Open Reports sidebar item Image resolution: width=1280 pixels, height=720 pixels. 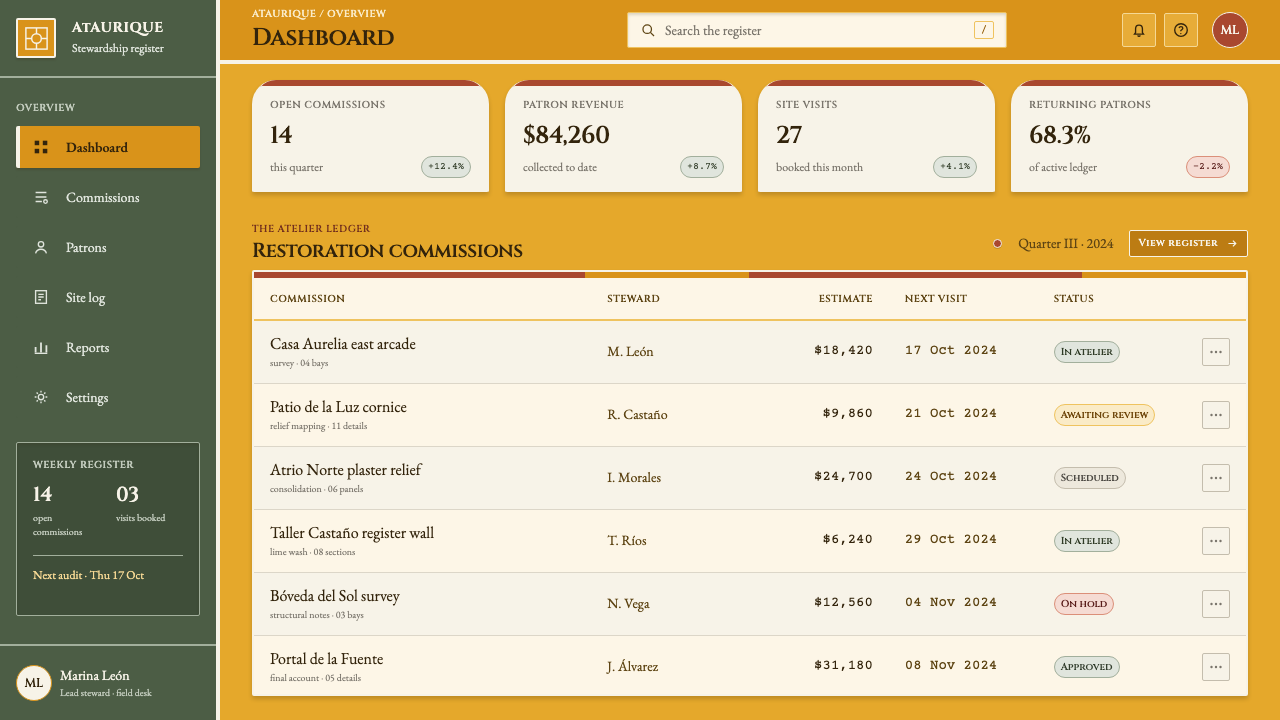pyautogui.click(x=108, y=347)
